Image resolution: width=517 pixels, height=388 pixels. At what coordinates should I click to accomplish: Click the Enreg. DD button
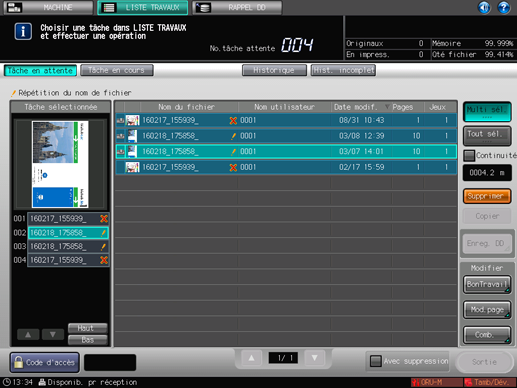[x=487, y=243]
